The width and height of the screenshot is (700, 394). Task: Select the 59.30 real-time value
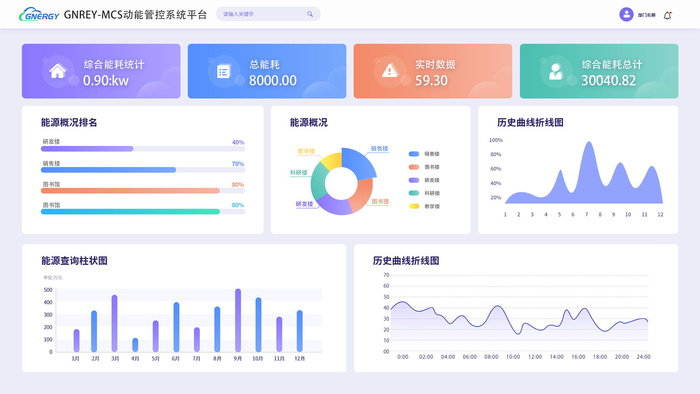pos(431,80)
